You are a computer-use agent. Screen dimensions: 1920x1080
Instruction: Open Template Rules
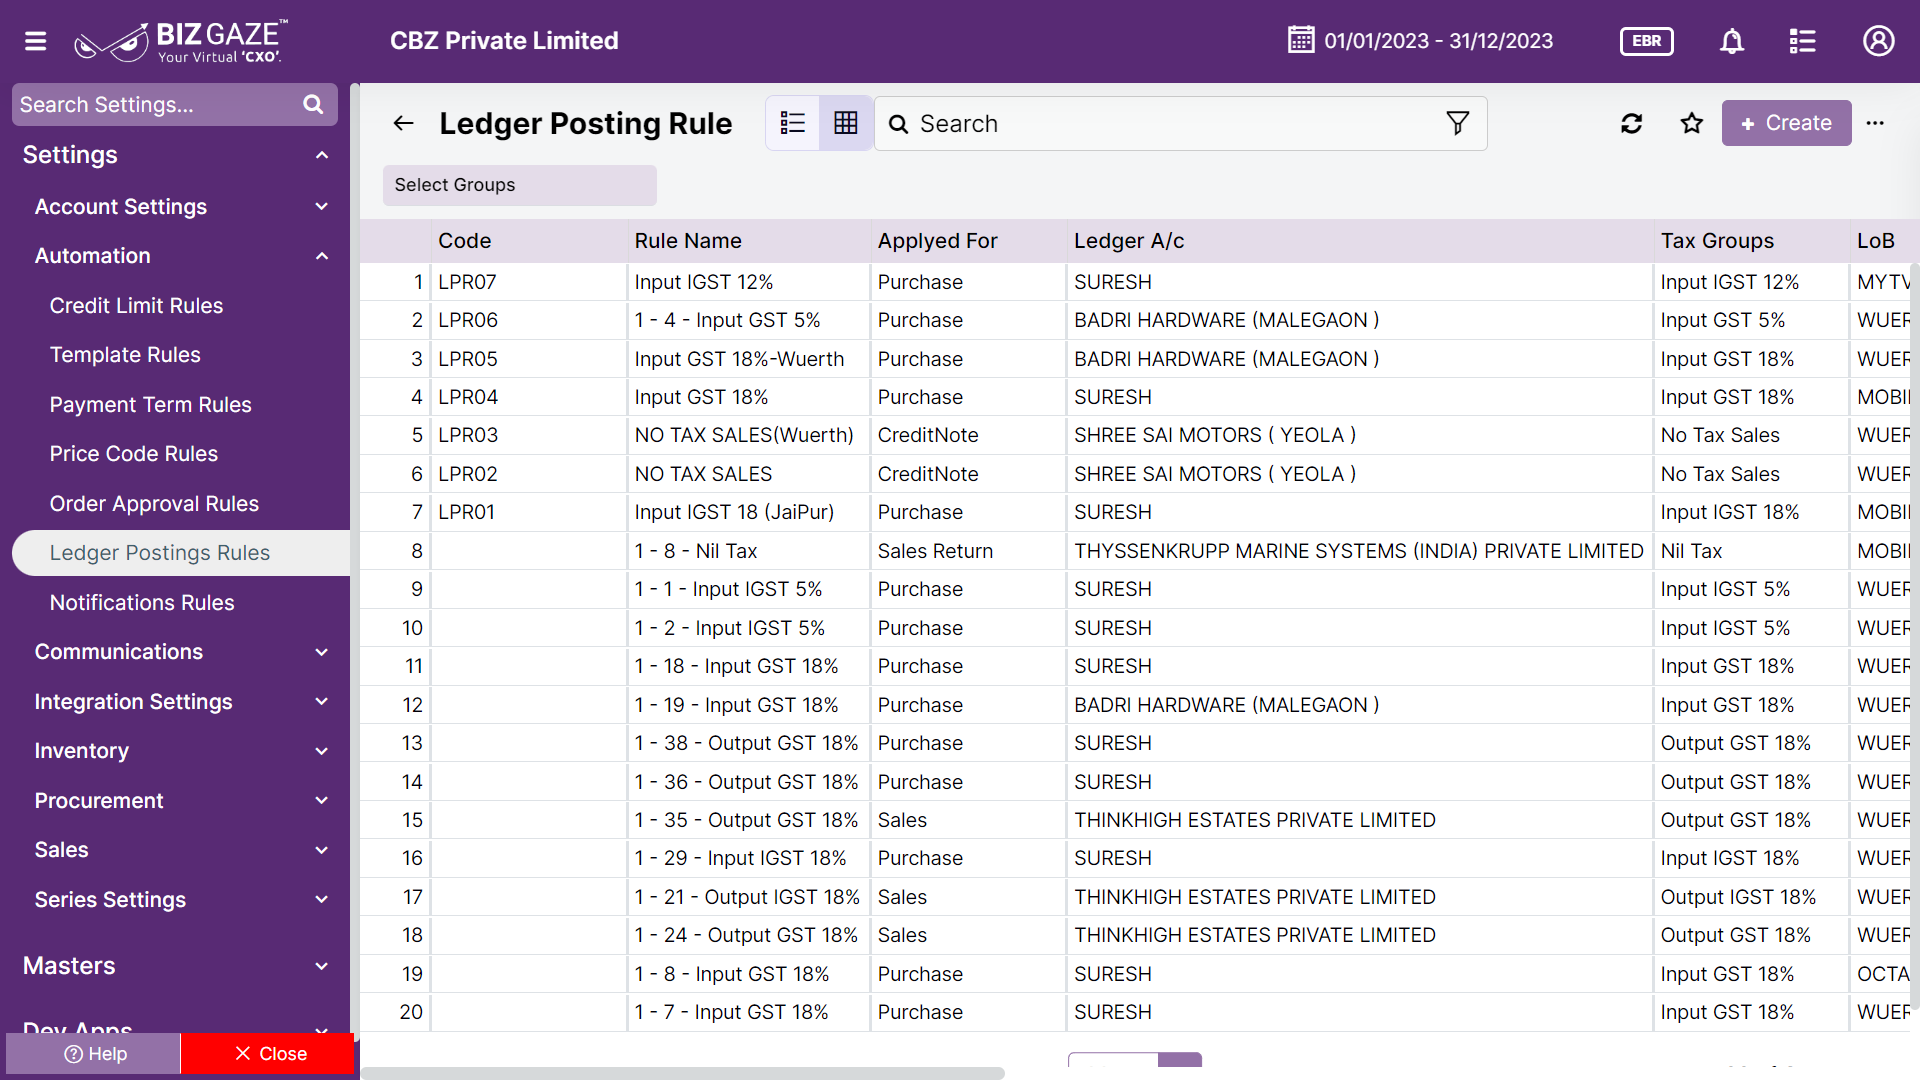coord(125,355)
